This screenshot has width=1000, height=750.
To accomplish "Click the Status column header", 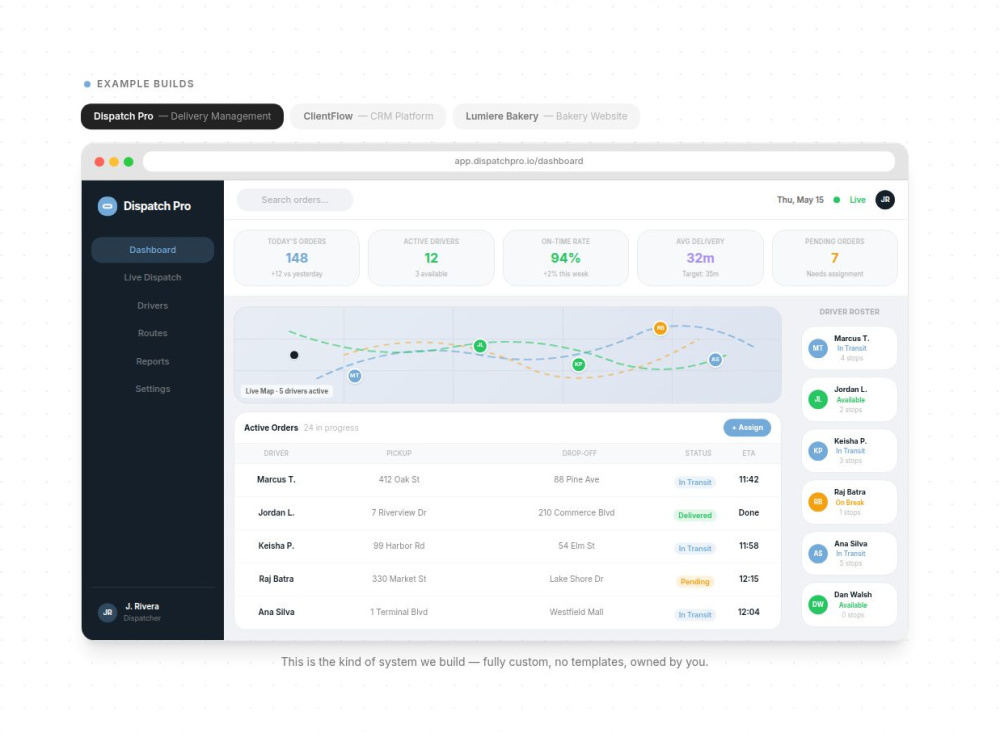I will click(x=698, y=453).
